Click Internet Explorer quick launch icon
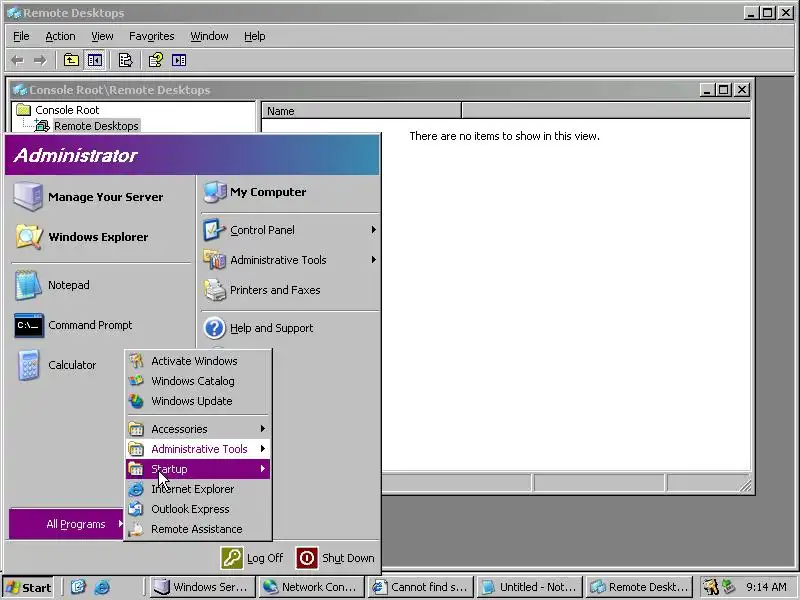The height and width of the screenshot is (600, 800). click(102, 587)
